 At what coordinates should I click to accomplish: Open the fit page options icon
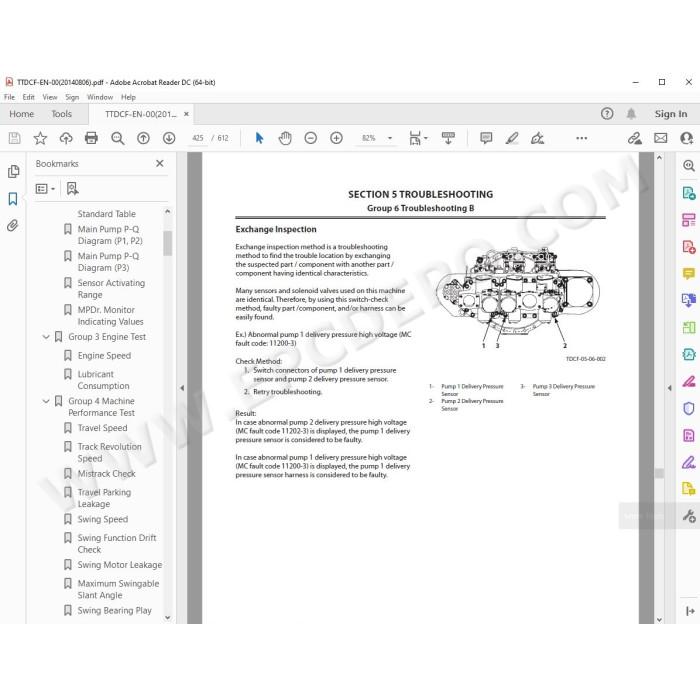click(x=418, y=138)
